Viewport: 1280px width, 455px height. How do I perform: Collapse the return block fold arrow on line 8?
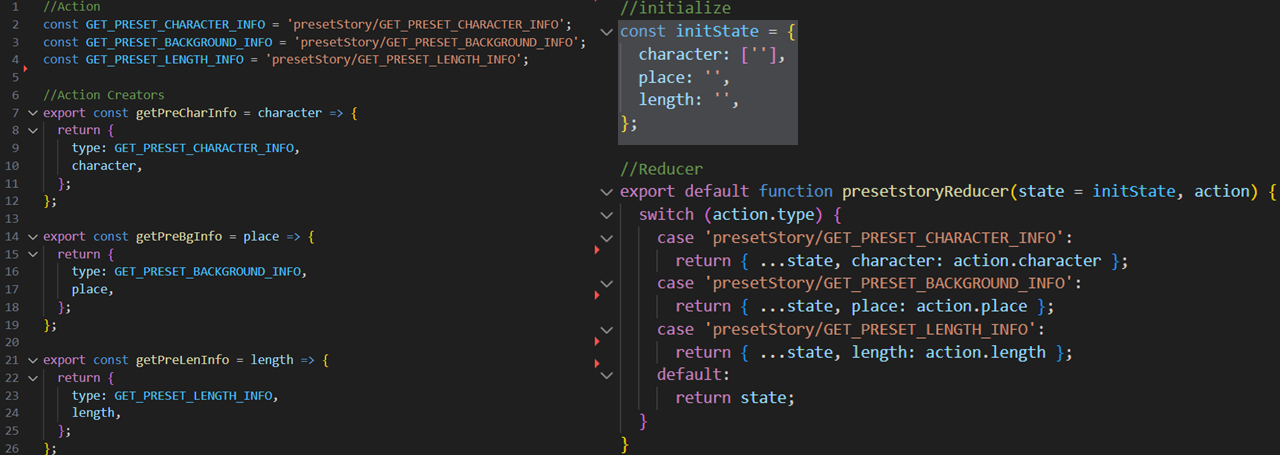33,131
